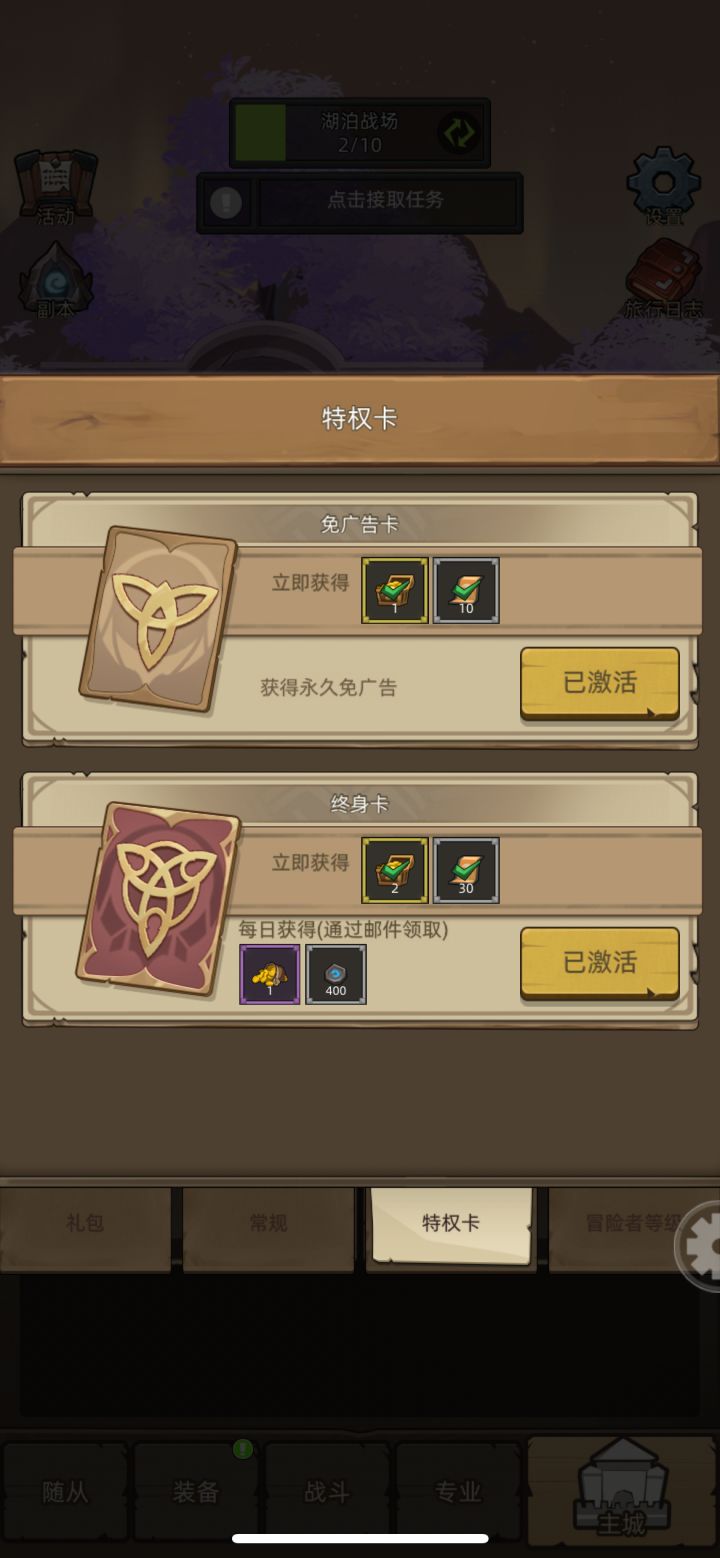Tap the green refresh icon beside 湖泊战场
The height and width of the screenshot is (1558, 720).
(x=460, y=133)
